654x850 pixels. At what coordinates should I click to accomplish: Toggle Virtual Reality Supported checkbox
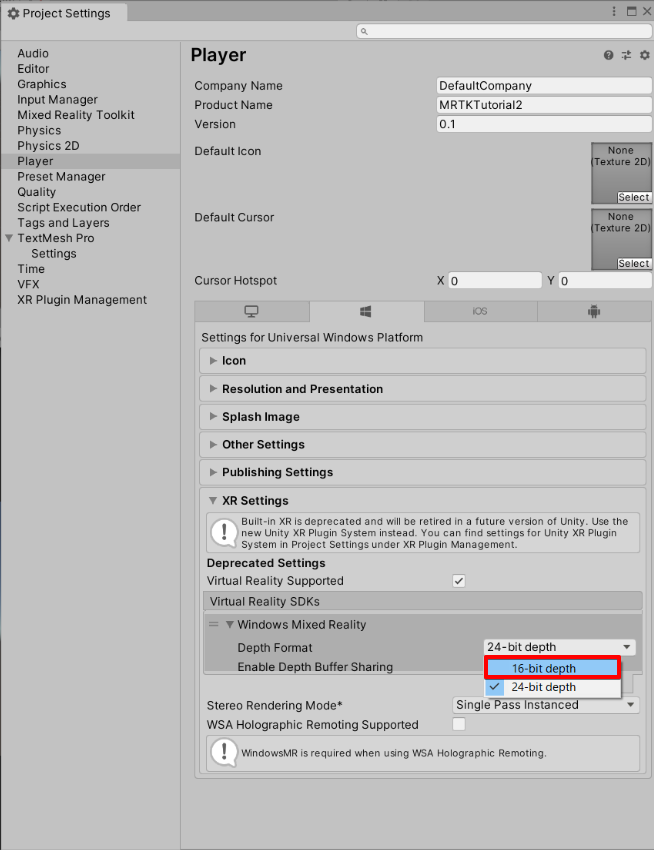click(459, 581)
